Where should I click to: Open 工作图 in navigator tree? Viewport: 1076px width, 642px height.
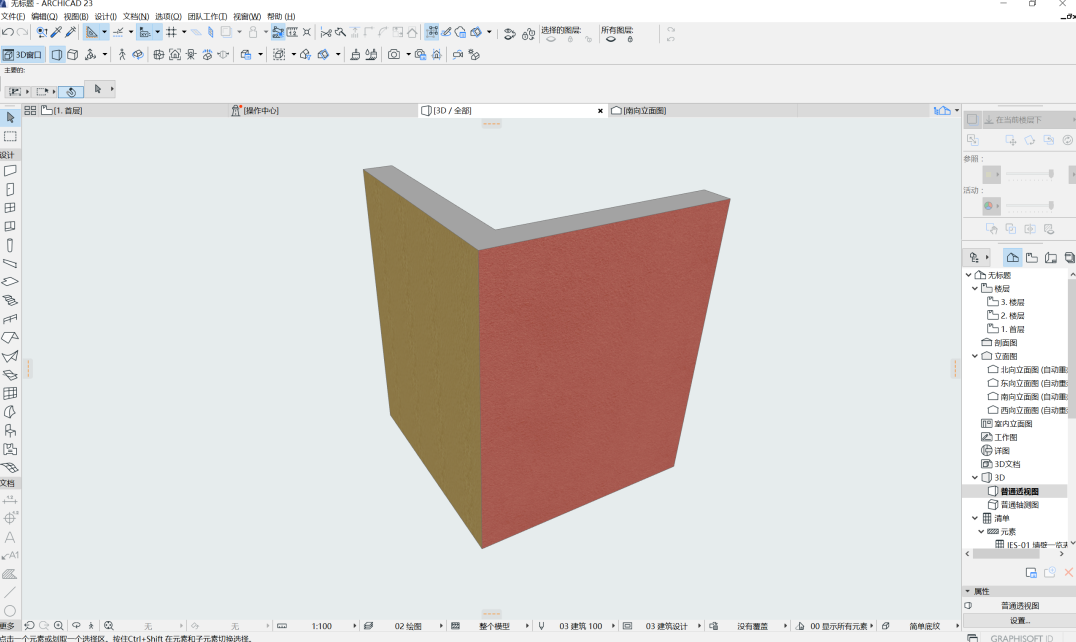click(1005, 437)
